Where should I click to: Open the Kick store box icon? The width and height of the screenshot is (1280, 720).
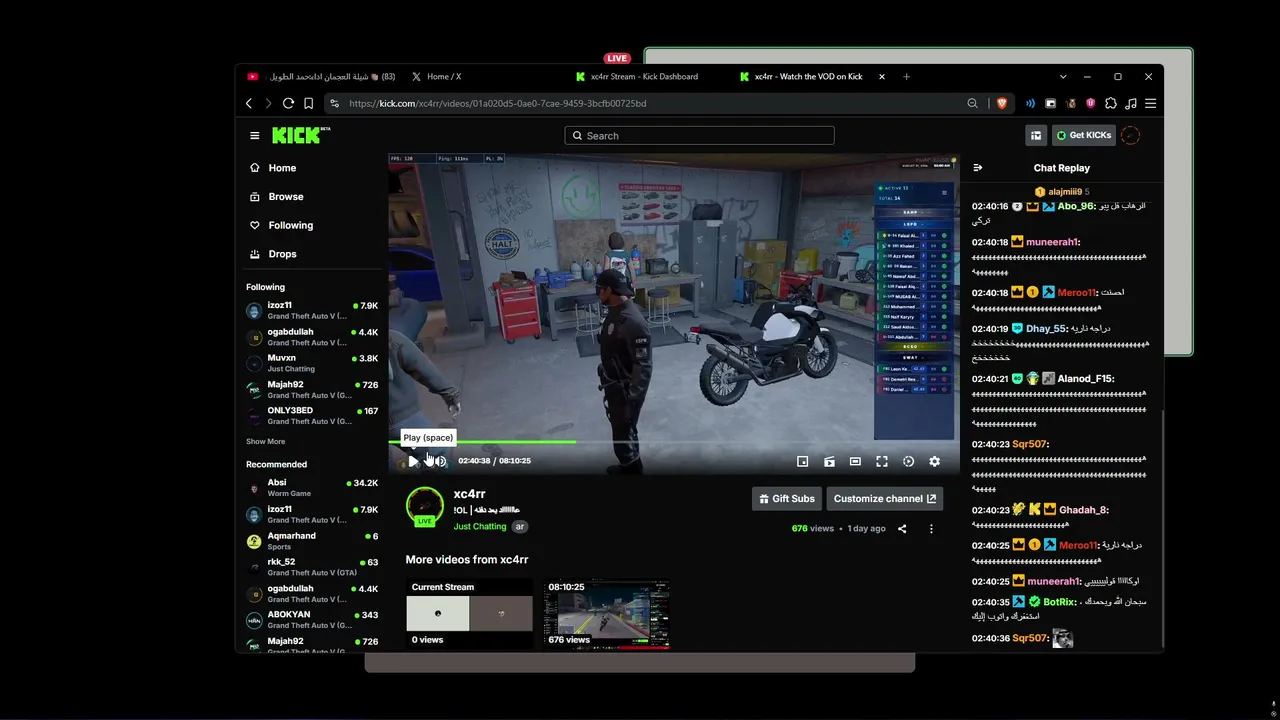pos(1036,135)
